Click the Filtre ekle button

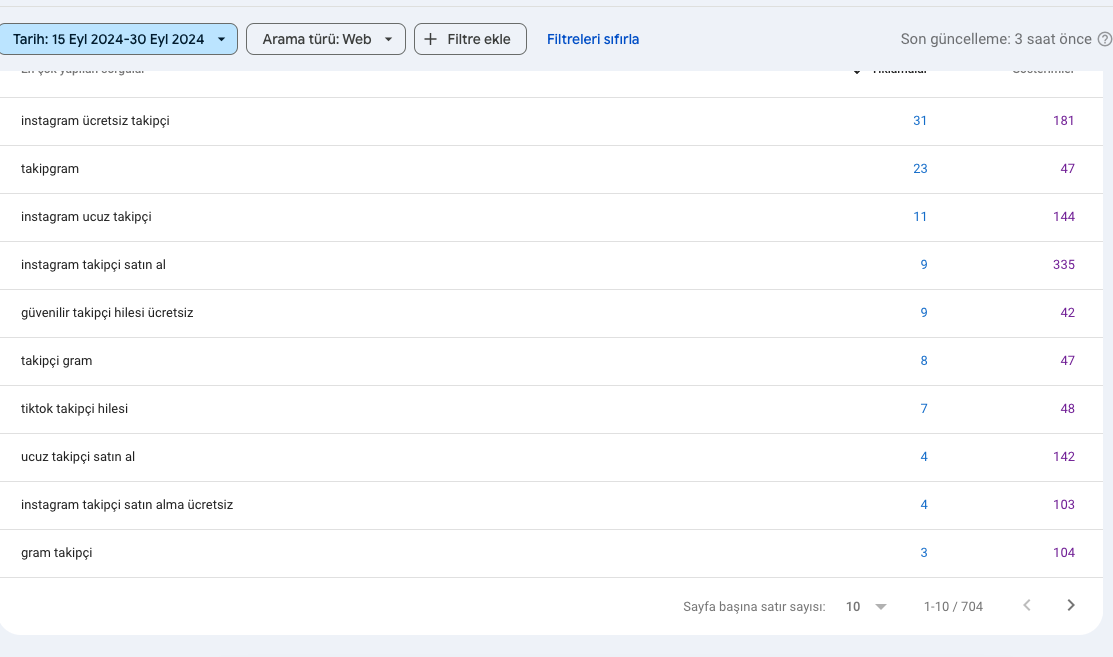(x=470, y=39)
